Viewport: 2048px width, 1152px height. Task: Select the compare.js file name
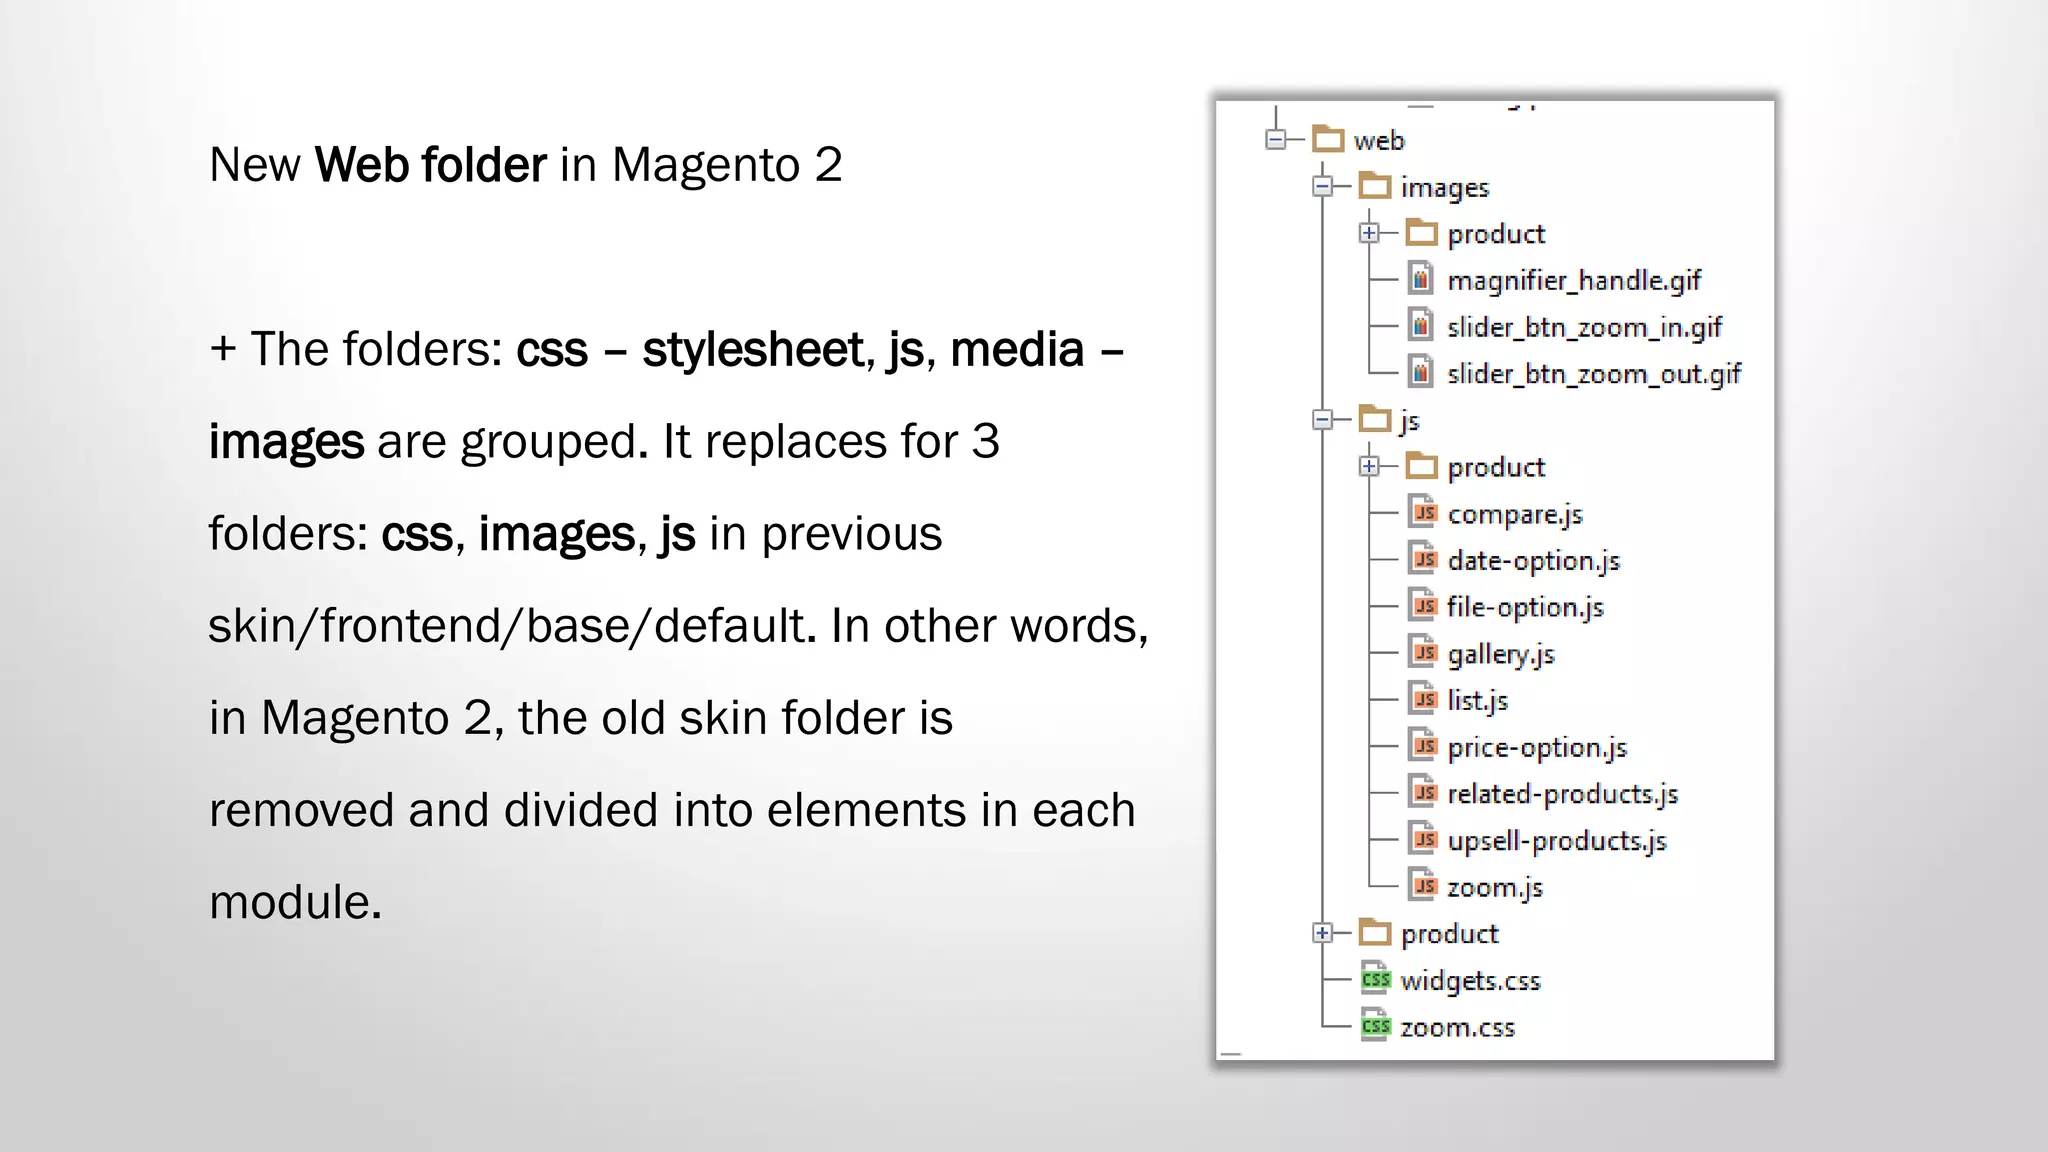(1515, 515)
